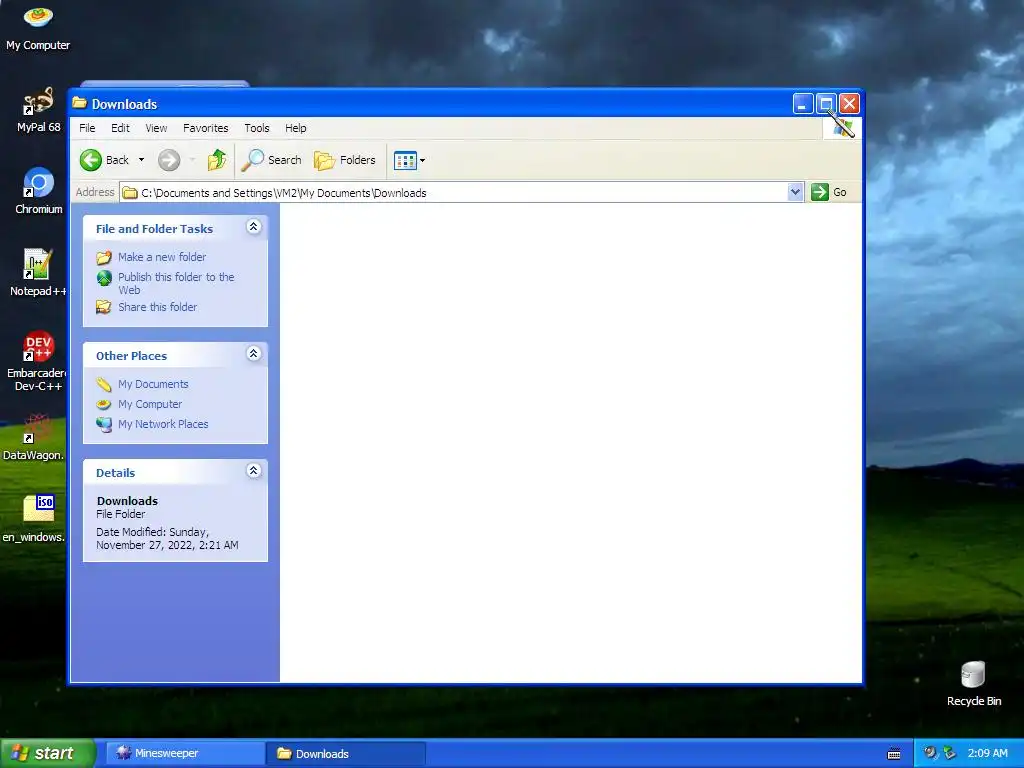Go up one folder level
The image size is (1024, 768).
[216, 160]
